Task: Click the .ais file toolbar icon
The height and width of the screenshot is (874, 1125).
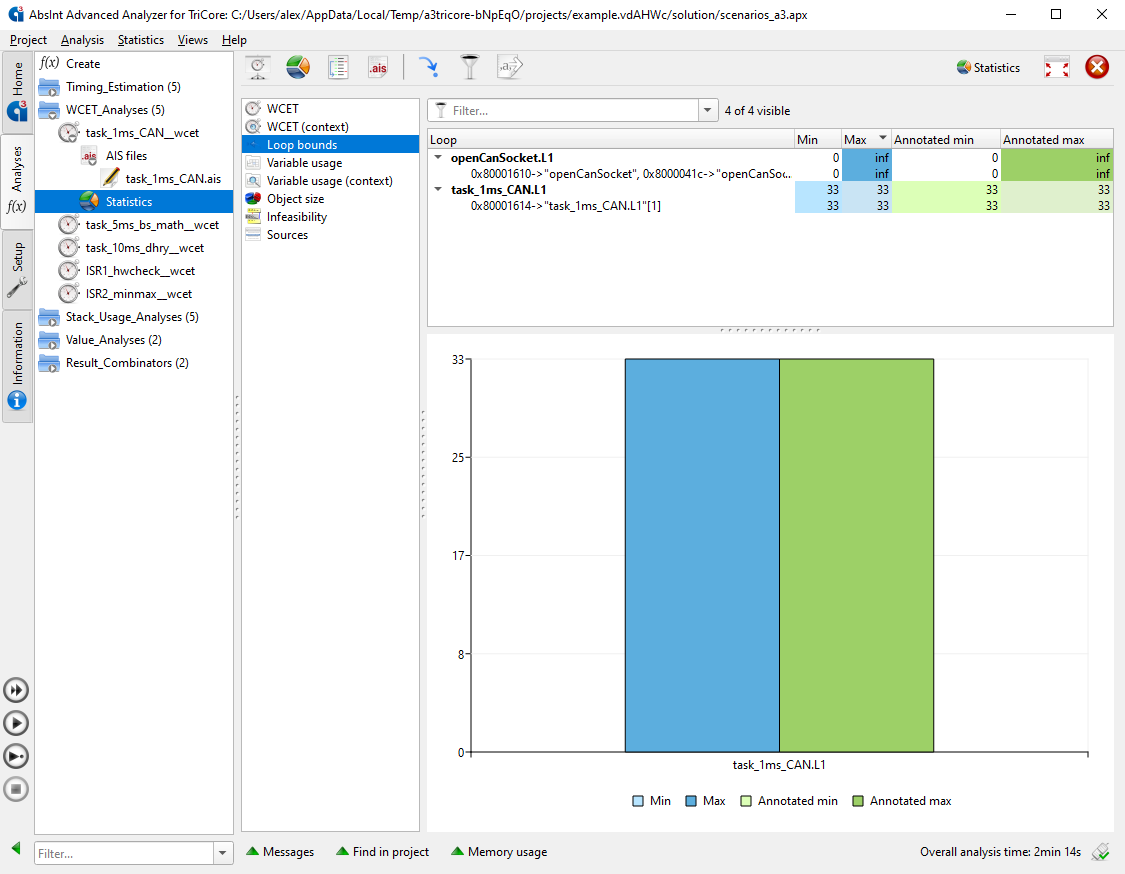Action: point(377,67)
